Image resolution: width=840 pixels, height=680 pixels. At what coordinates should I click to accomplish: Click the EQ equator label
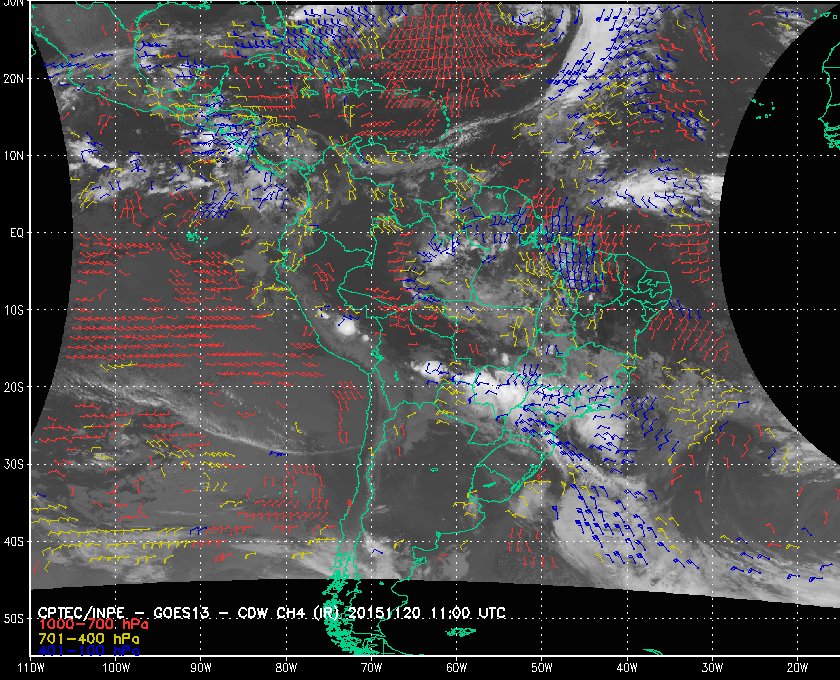(x=17, y=233)
